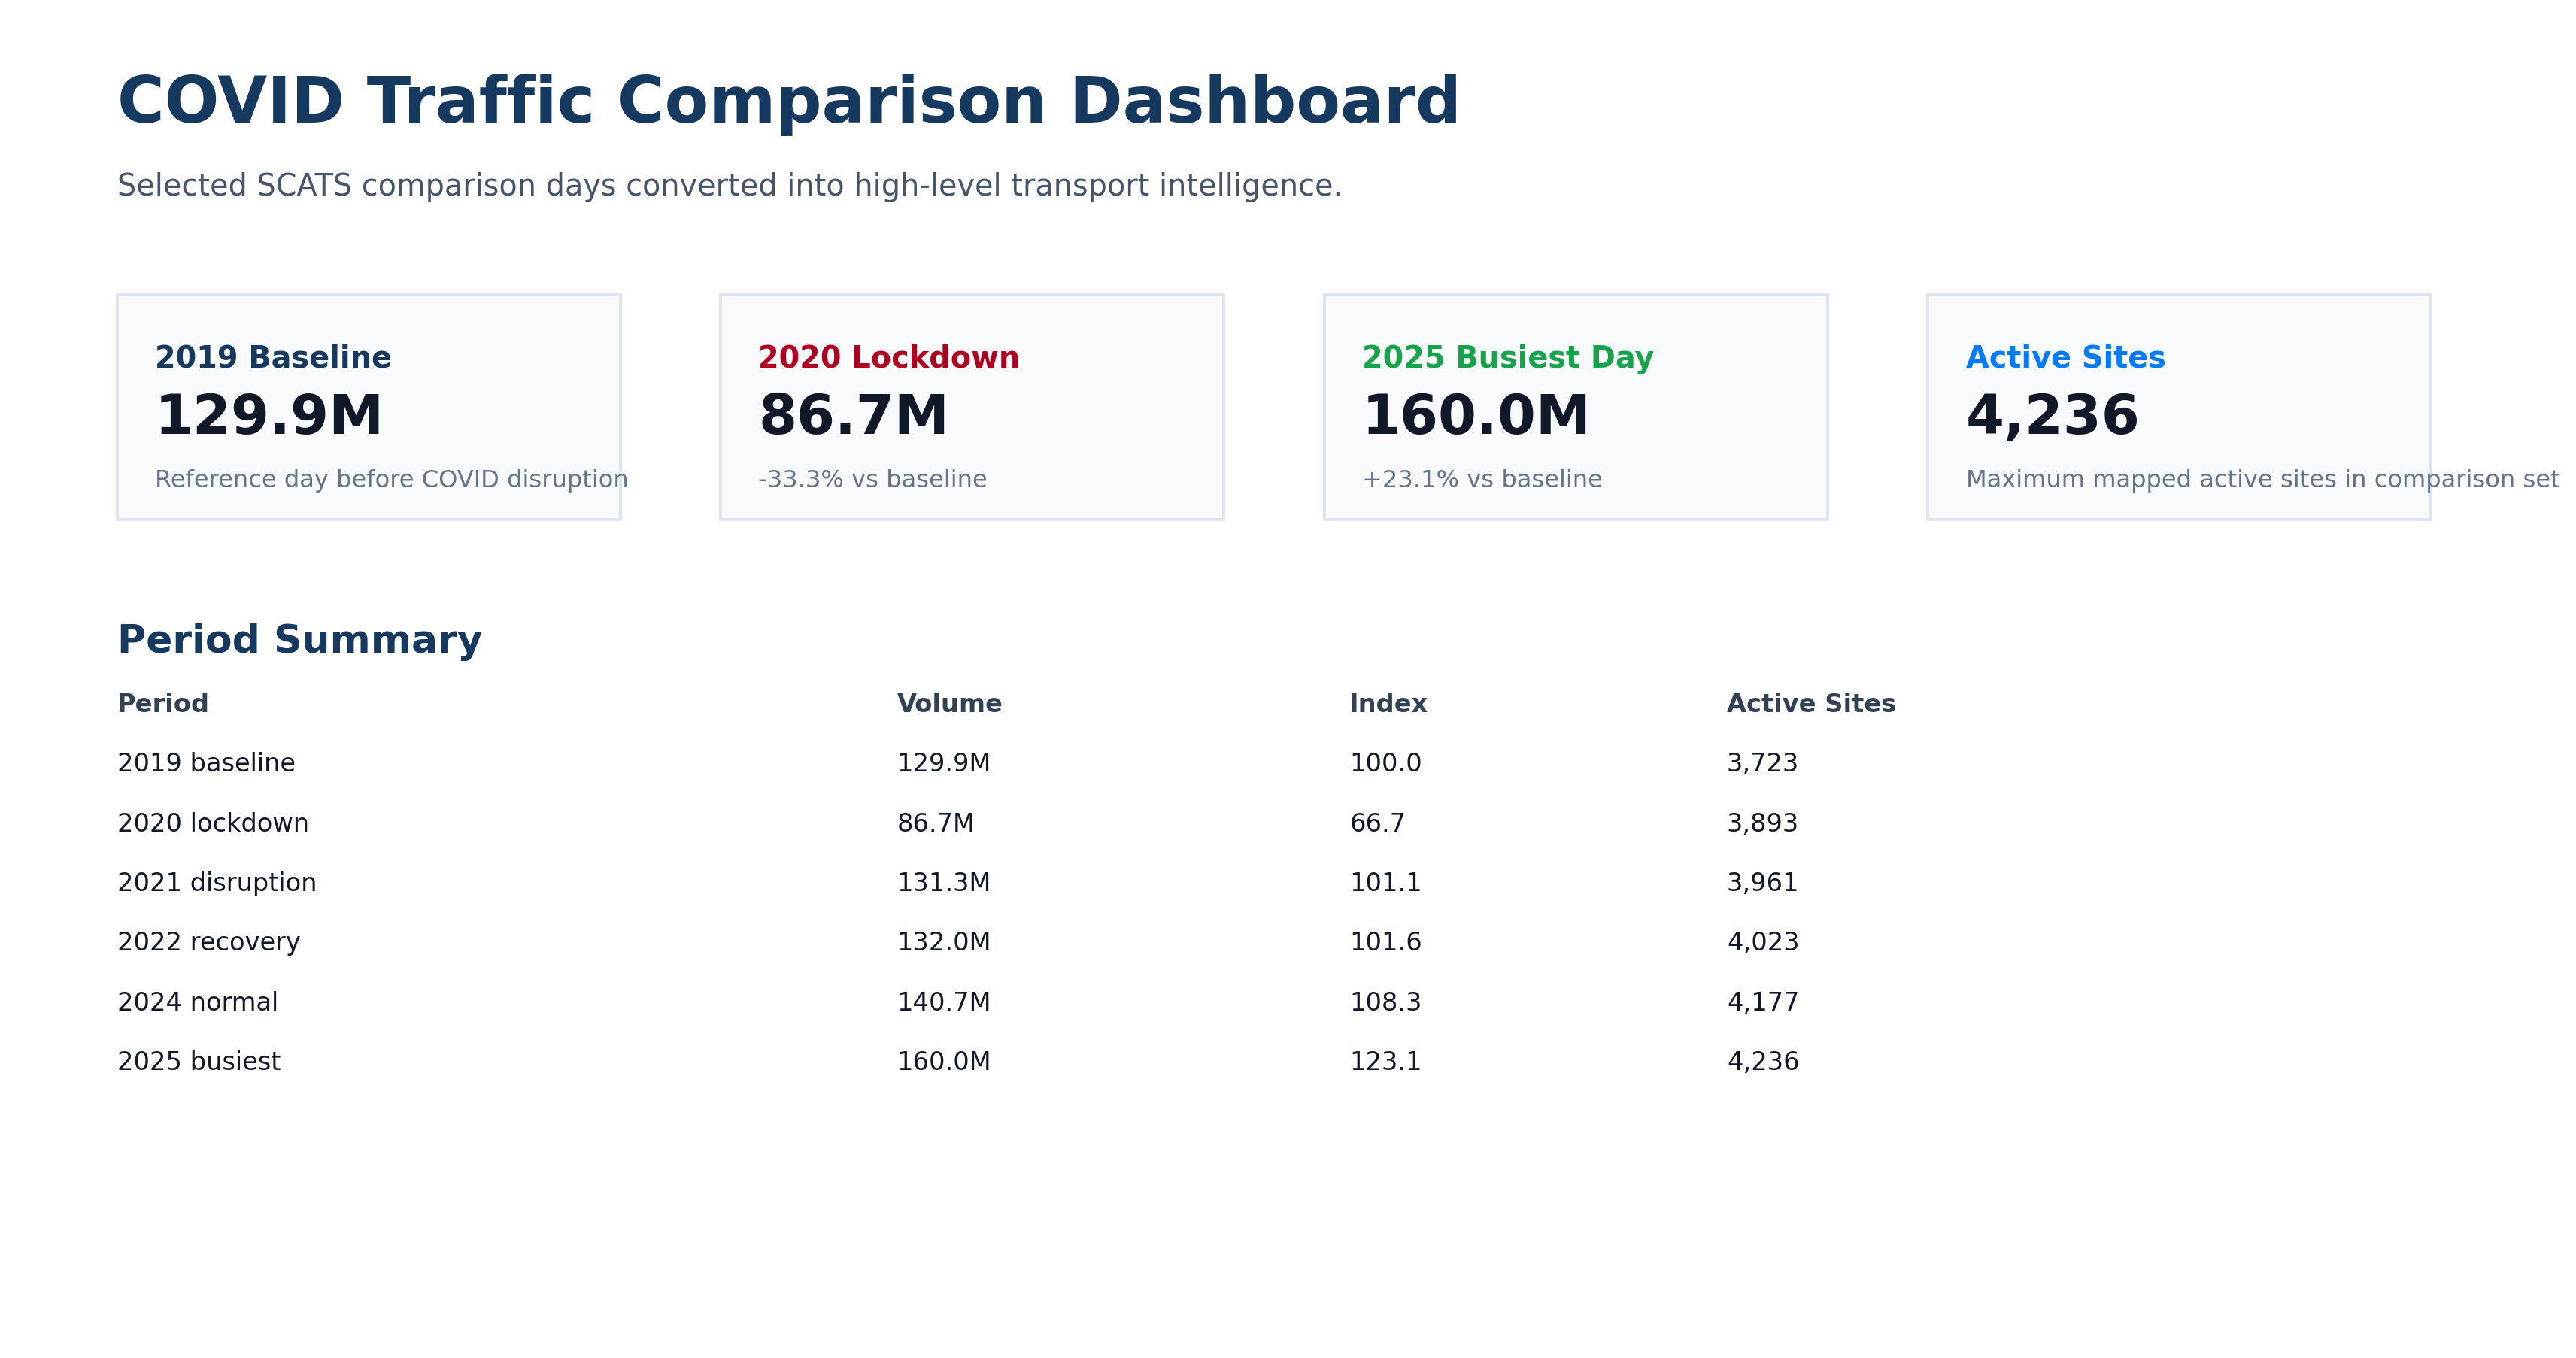2576x1358 pixels.
Task: Click active sites count 3,961
Action: click(x=1762, y=883)
